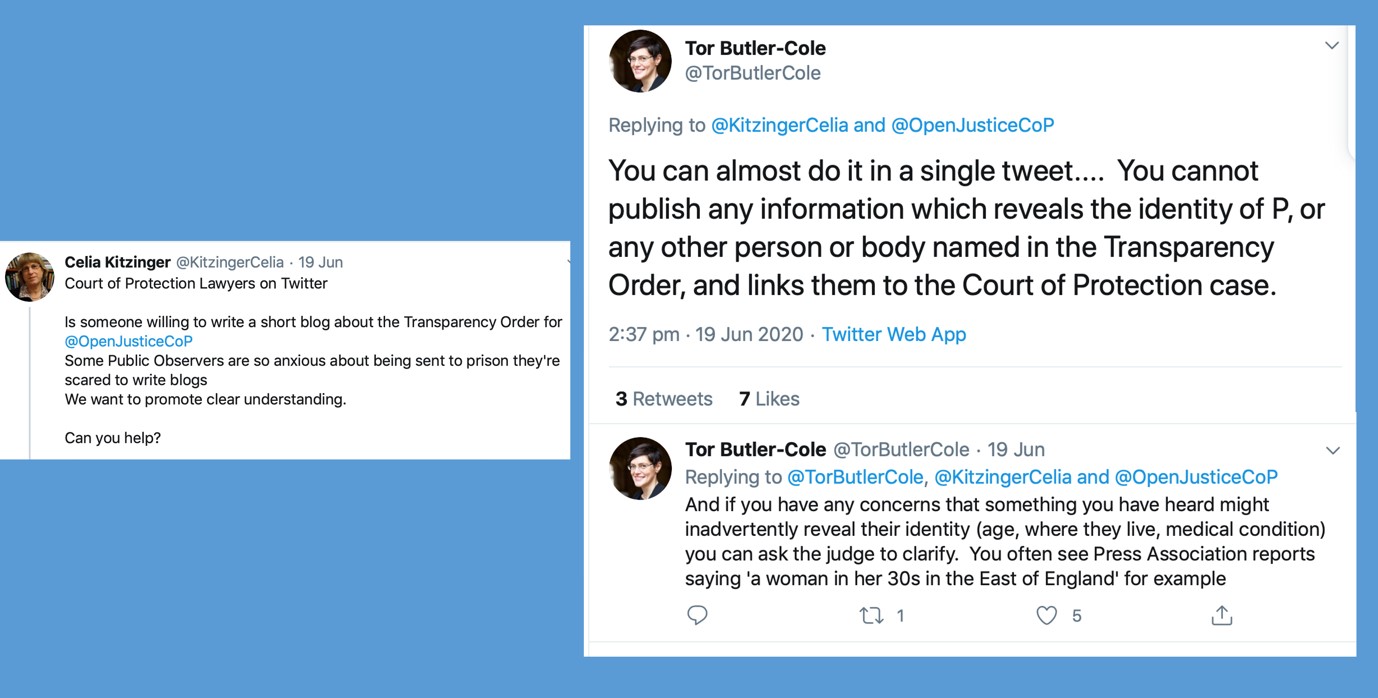The height and width of the screenshot is (698, 1378).
Task: Open the @TorButlerCole handle under main name
Action: click(x=752, y=73)
